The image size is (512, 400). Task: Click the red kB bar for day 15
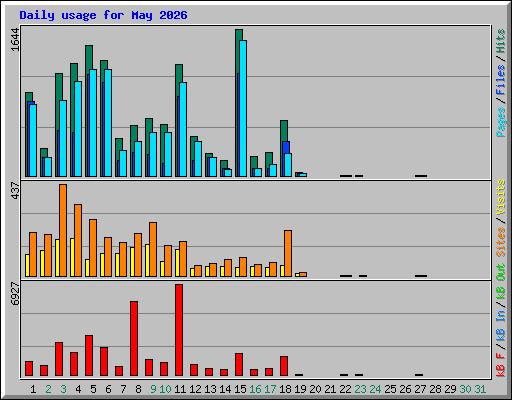coord(239,365)
